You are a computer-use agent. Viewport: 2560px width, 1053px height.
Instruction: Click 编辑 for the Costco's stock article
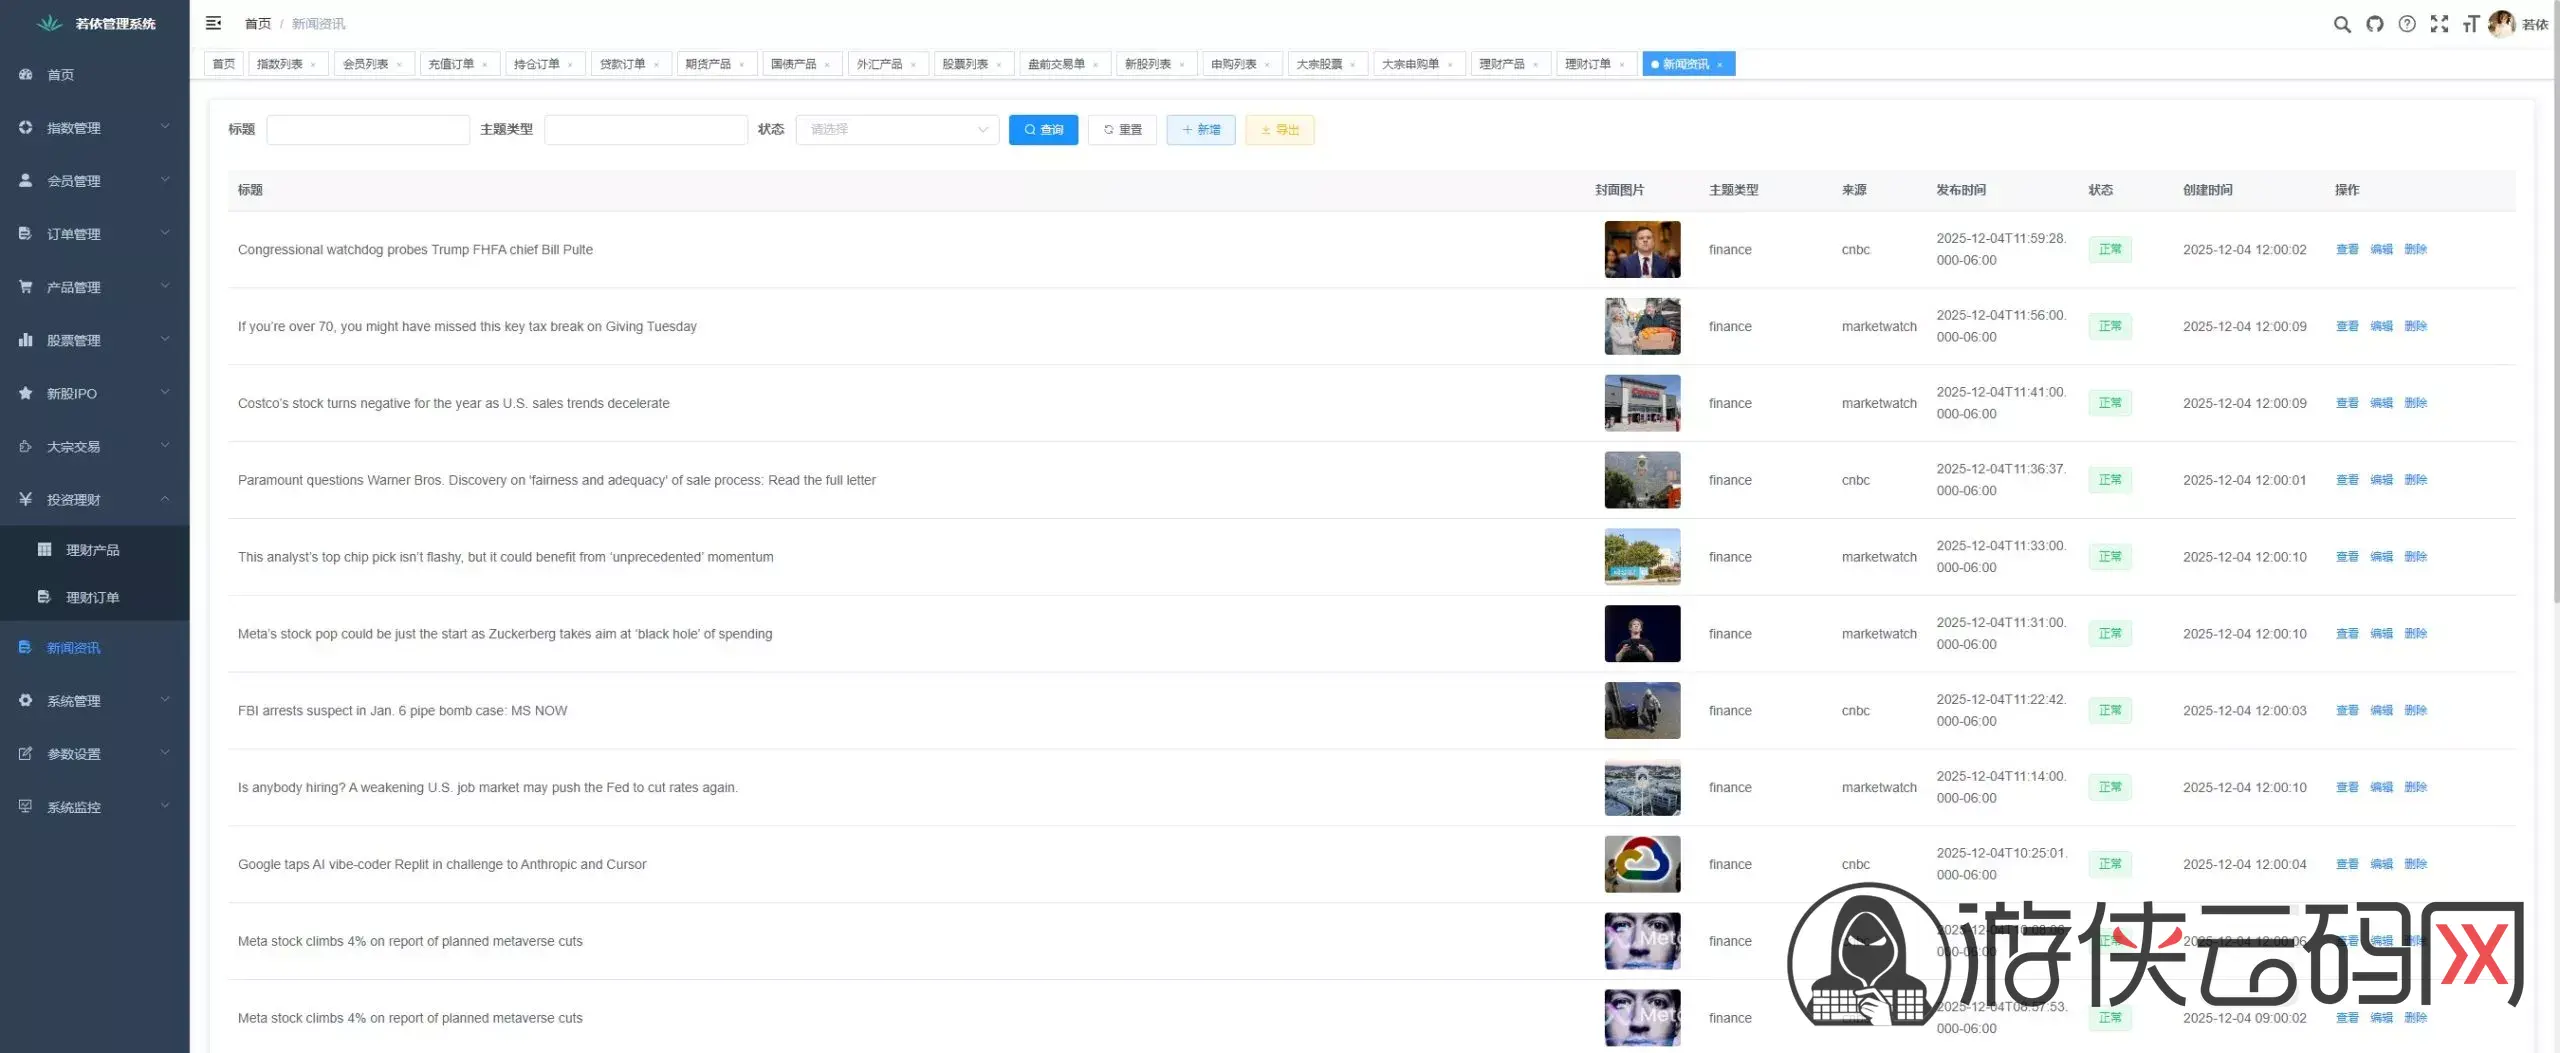(2381, 403)
